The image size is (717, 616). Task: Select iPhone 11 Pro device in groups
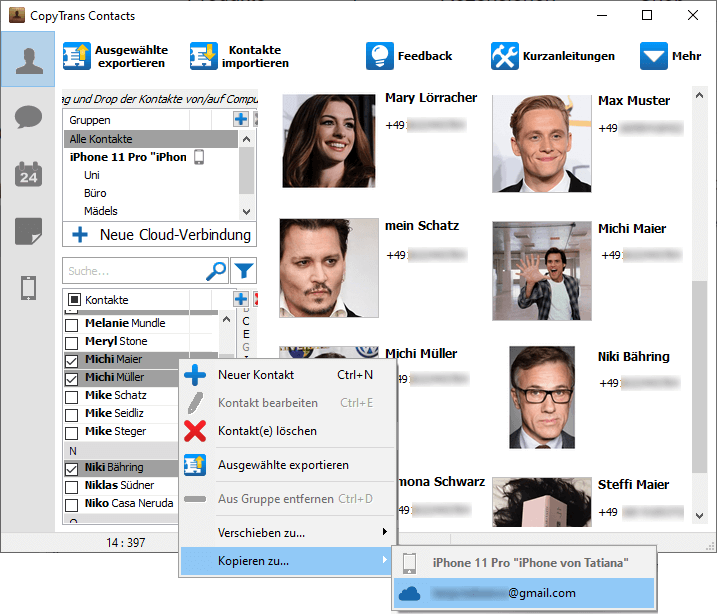click(136, 157)
